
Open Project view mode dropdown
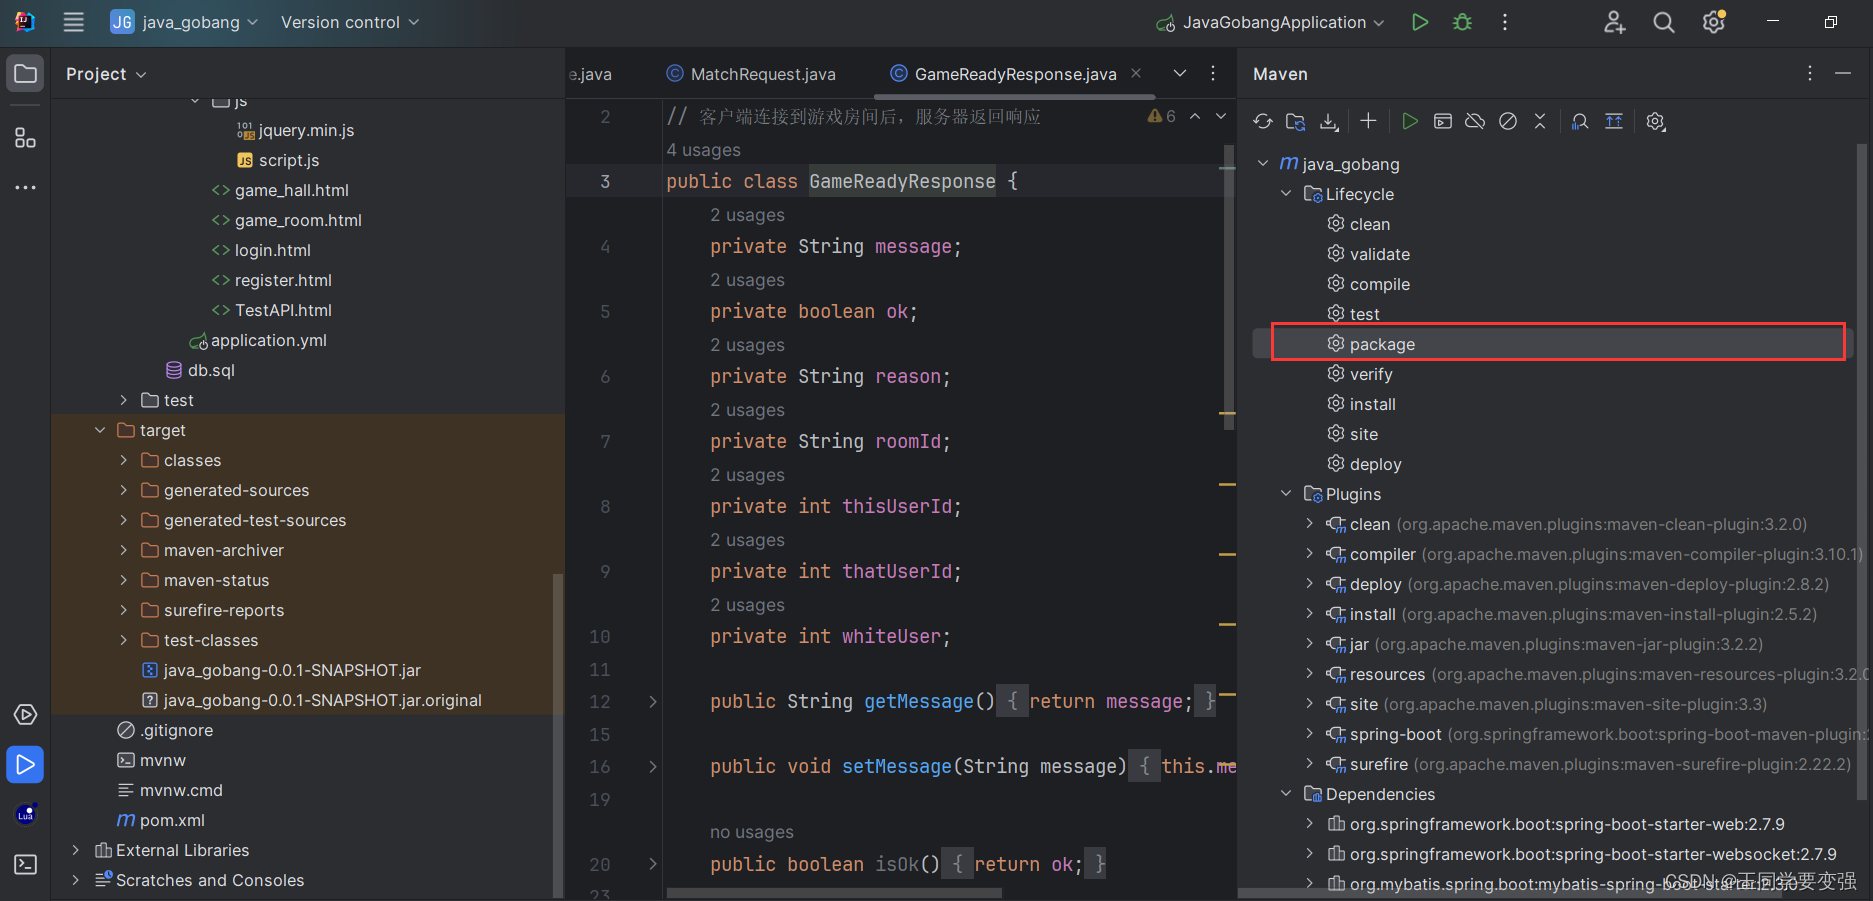click(x=106, y=74)
